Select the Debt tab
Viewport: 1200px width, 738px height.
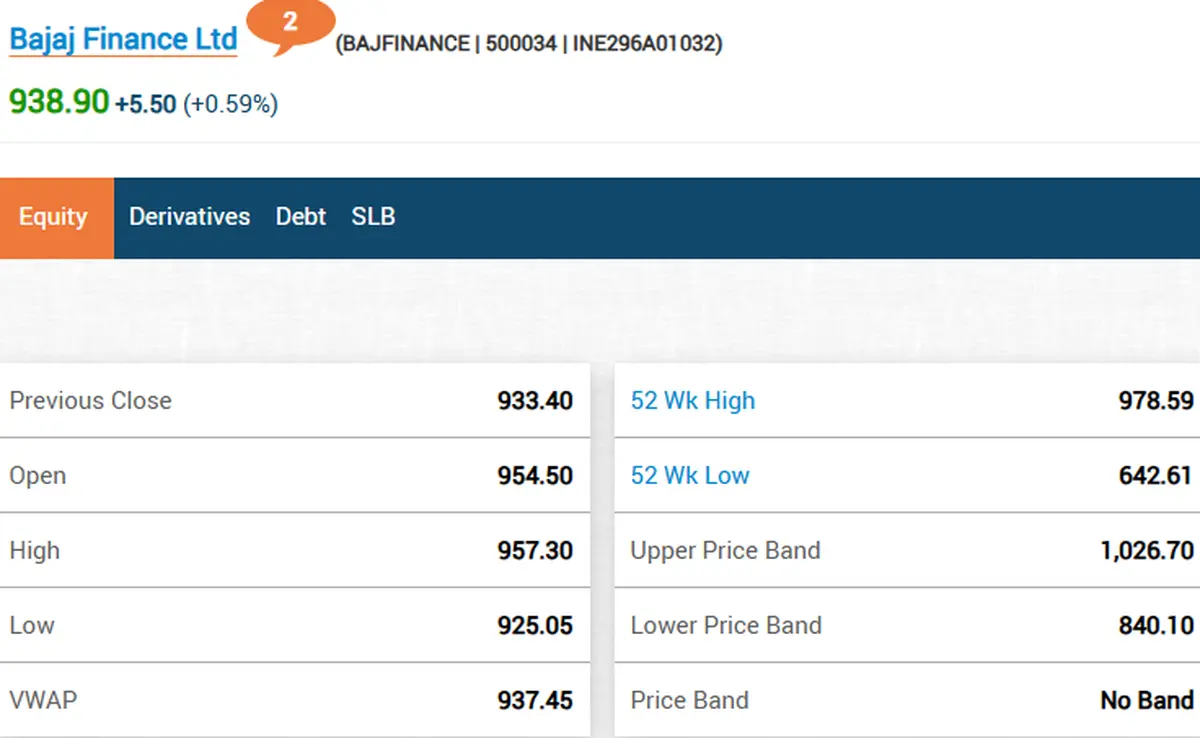[301, 217]
